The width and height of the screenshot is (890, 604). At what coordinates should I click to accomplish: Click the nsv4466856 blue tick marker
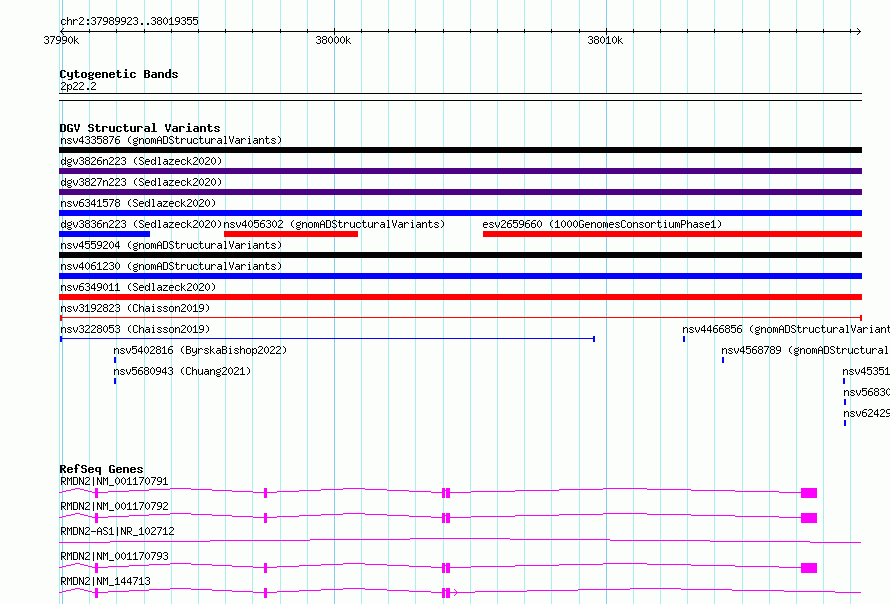[x=684, y=339]
